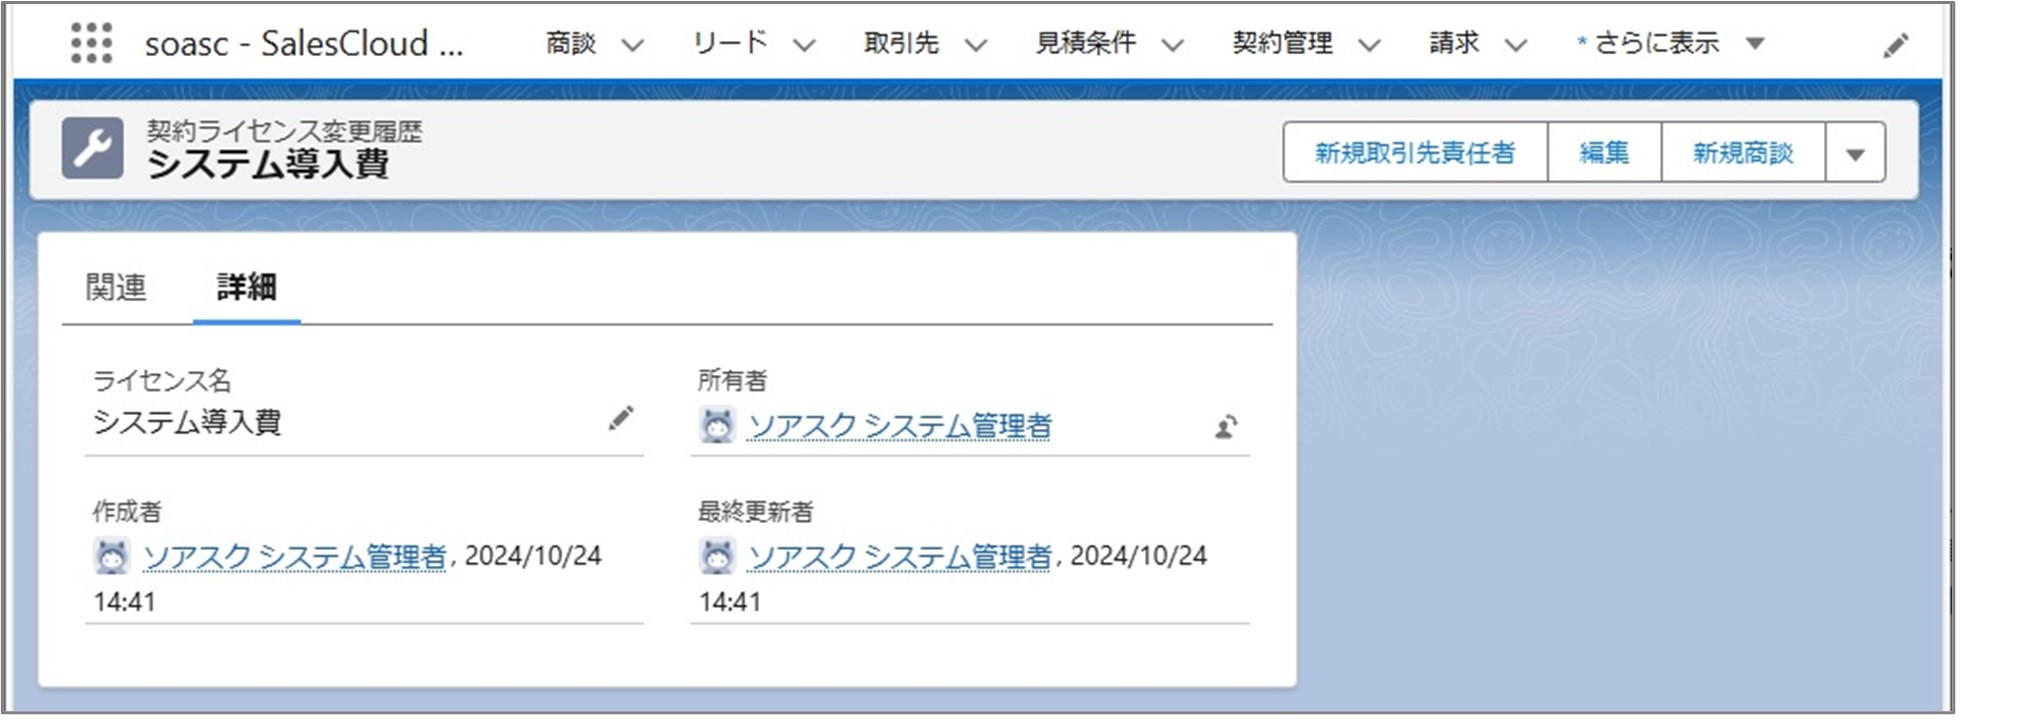The image size is (2027, 720).
Task: Click the 契約ライセンス変更履歴 object label
Action: pyautogui.click(x=284, y=131)
